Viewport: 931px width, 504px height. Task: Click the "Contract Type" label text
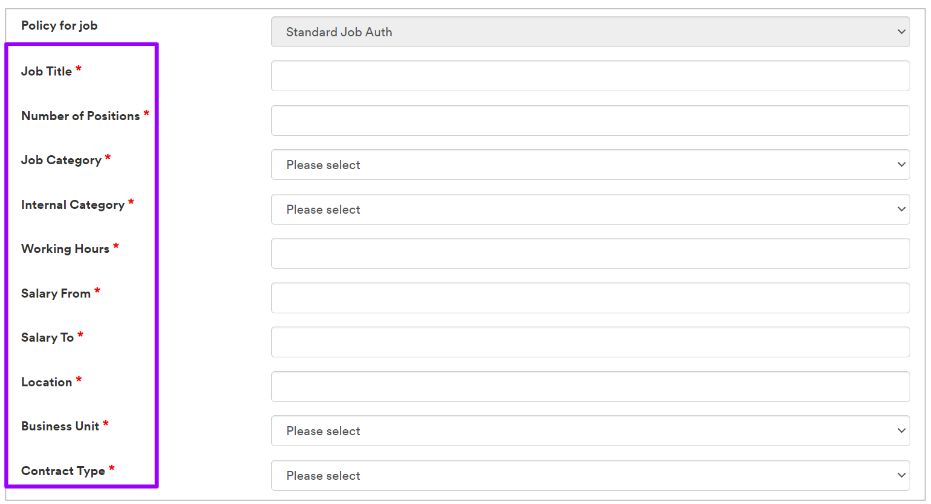tap(63, 471)
